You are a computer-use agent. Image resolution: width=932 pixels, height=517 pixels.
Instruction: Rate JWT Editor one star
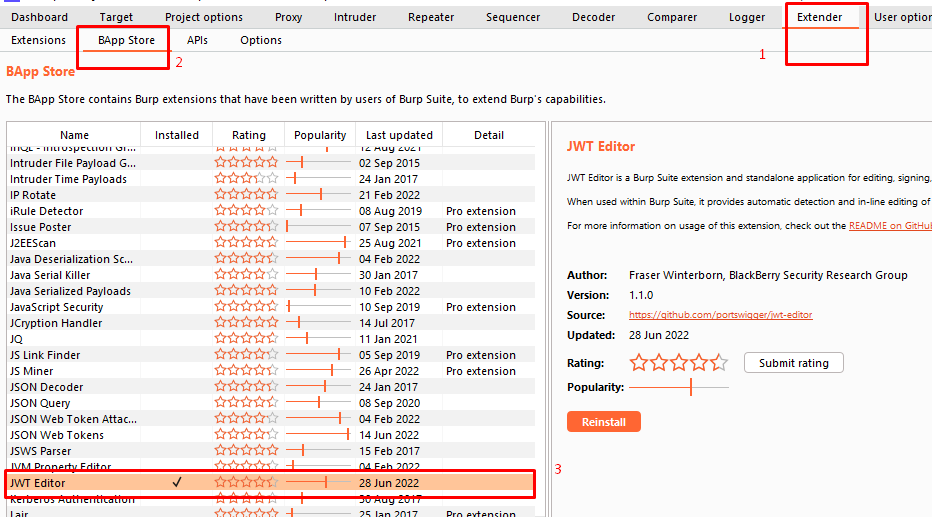coord(639,362)
